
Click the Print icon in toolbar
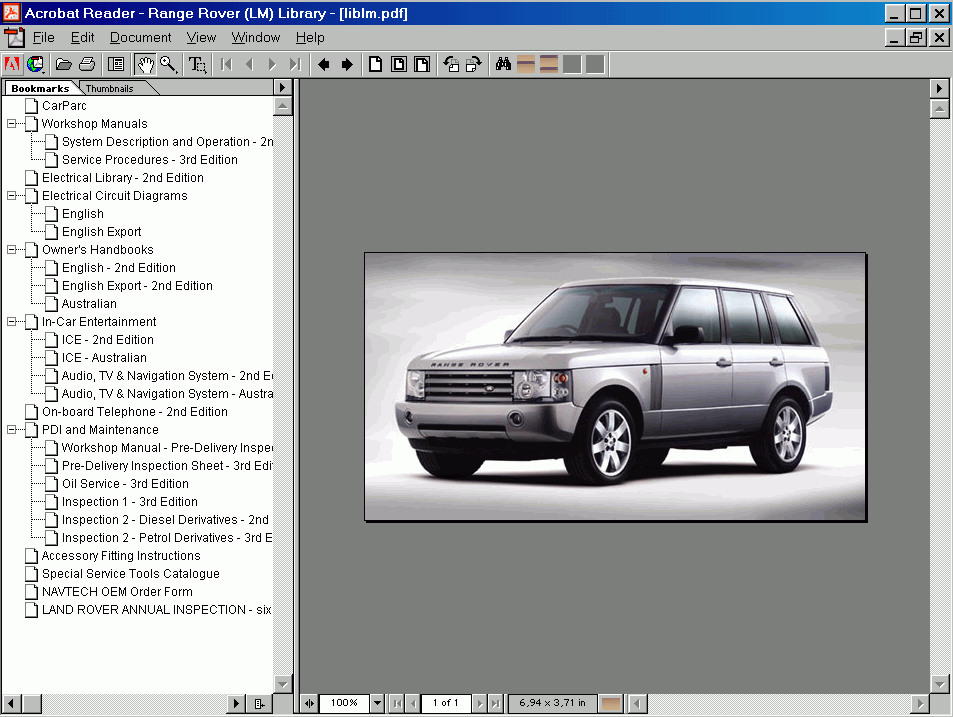87,64
